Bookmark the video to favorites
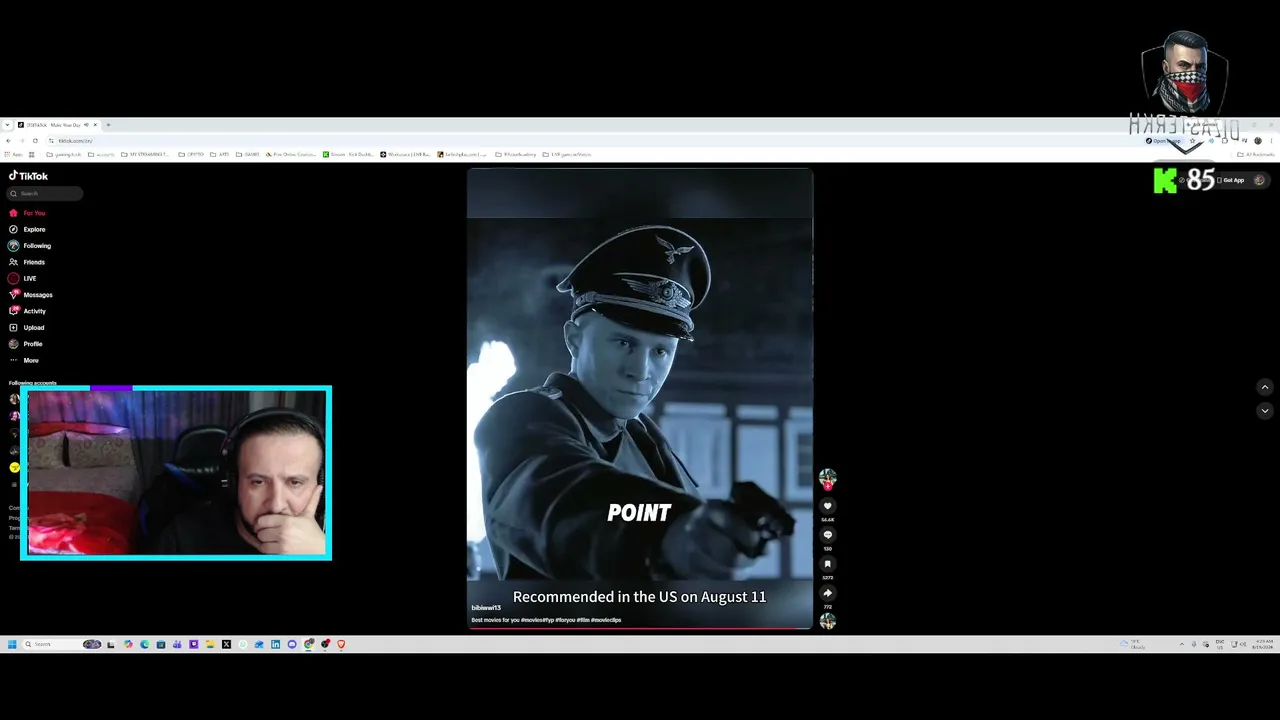 pyautogui.click(x=827, y=565)
